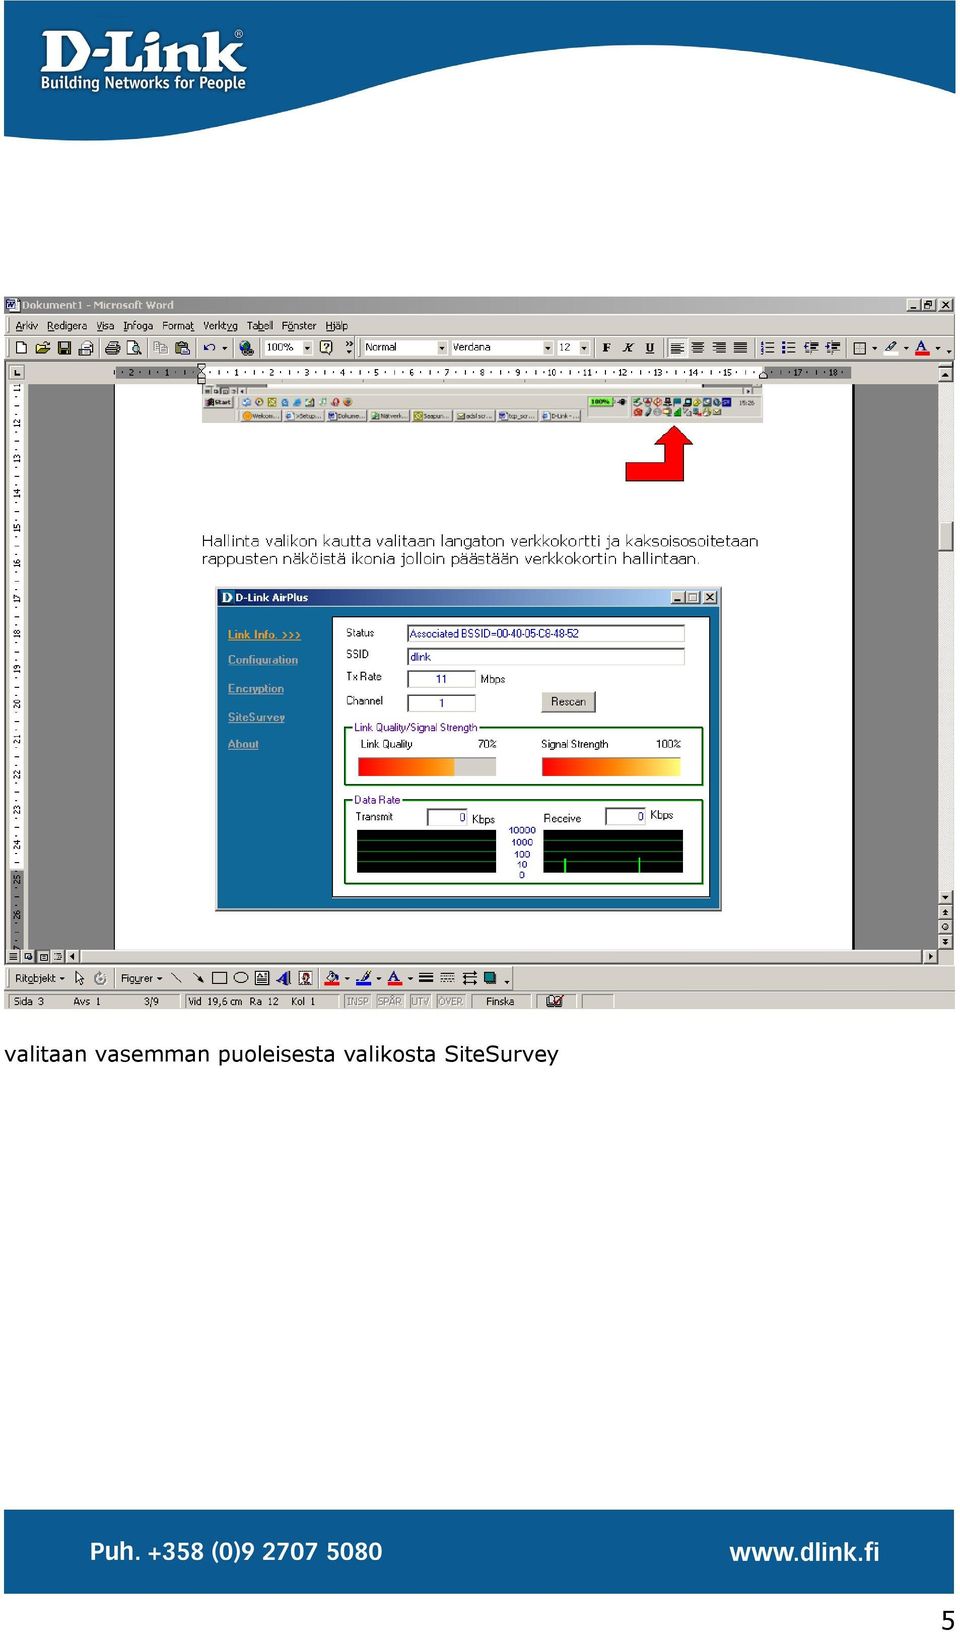Toggle INSP recording mode in the status bar

(358, 1001)
